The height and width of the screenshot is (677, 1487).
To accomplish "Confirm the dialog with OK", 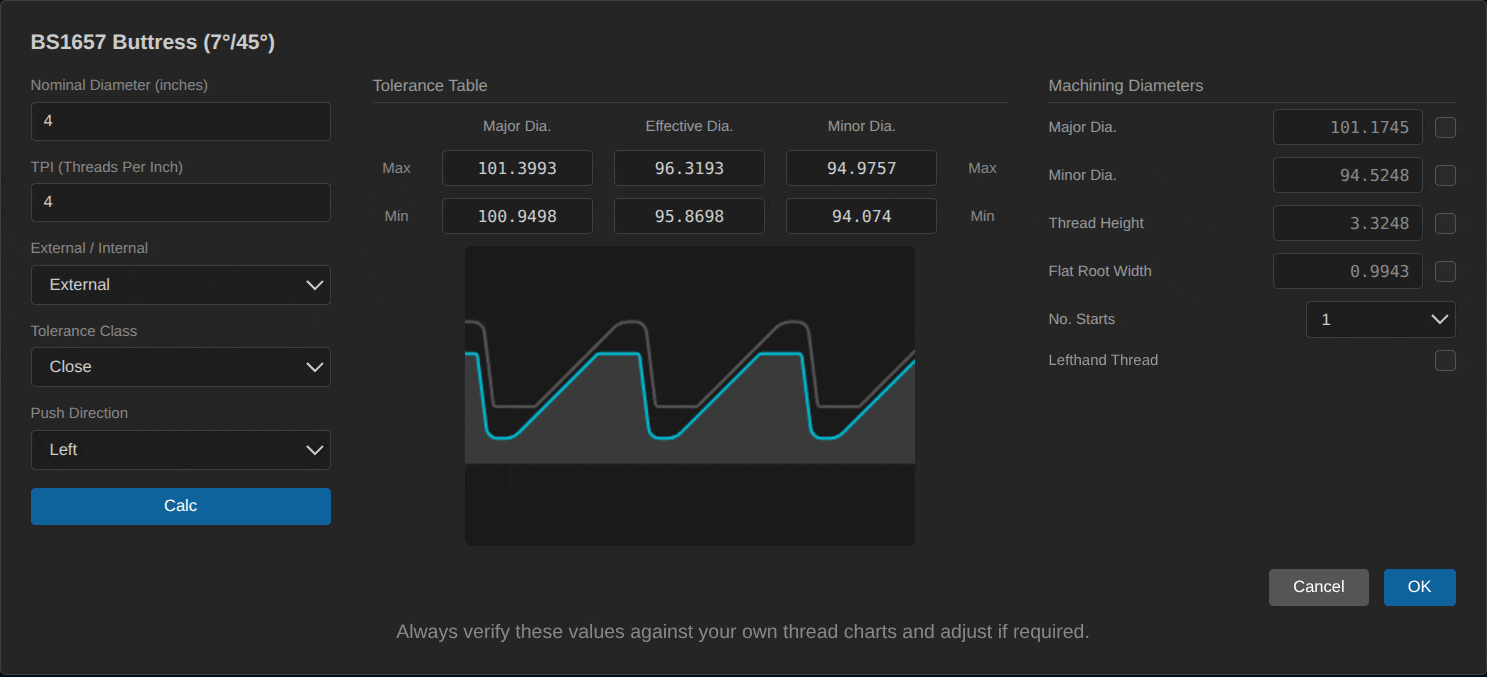I will 1419,587.
